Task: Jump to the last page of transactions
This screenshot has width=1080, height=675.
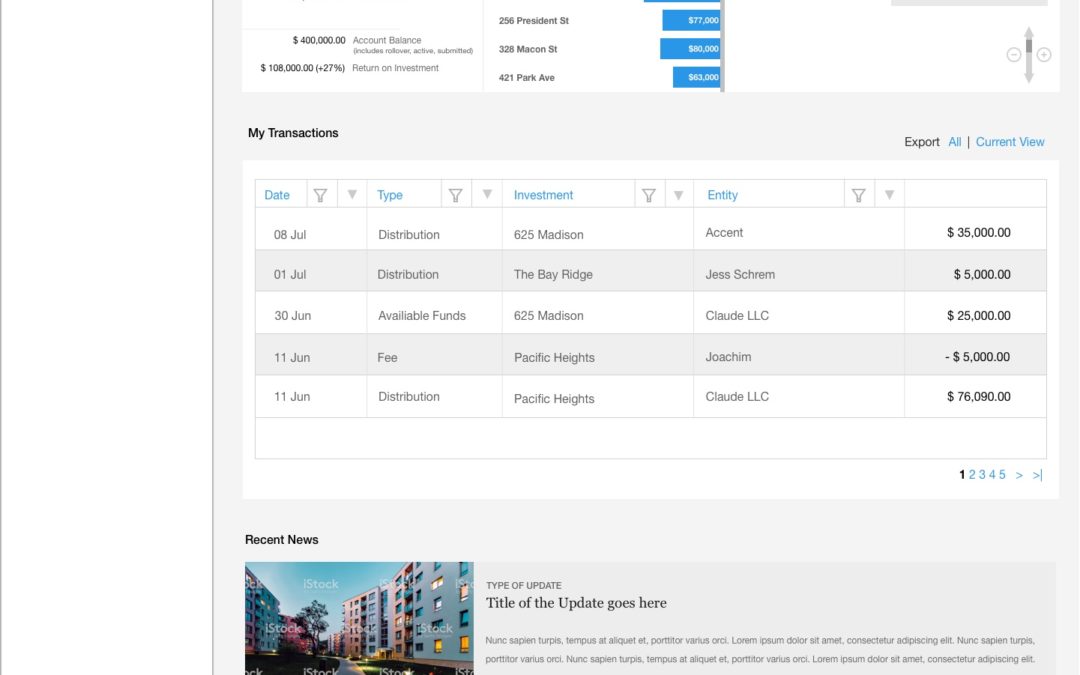Action: pos(1038,474)
